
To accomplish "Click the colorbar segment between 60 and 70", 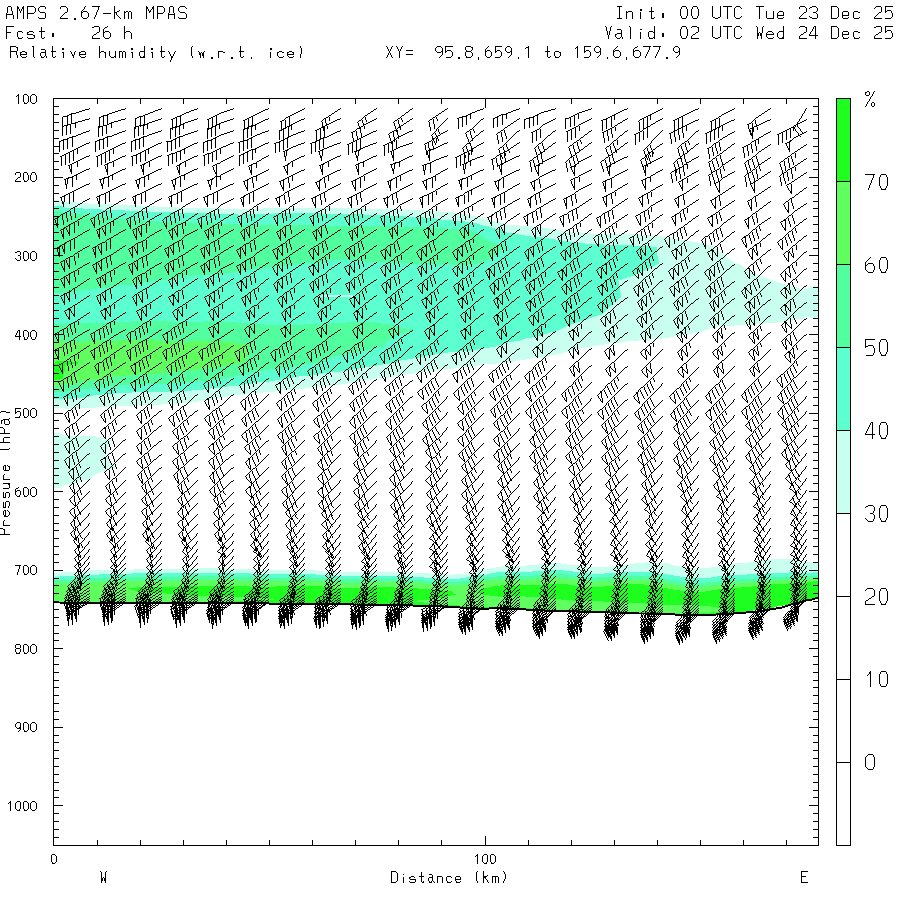I will (843, 223).
